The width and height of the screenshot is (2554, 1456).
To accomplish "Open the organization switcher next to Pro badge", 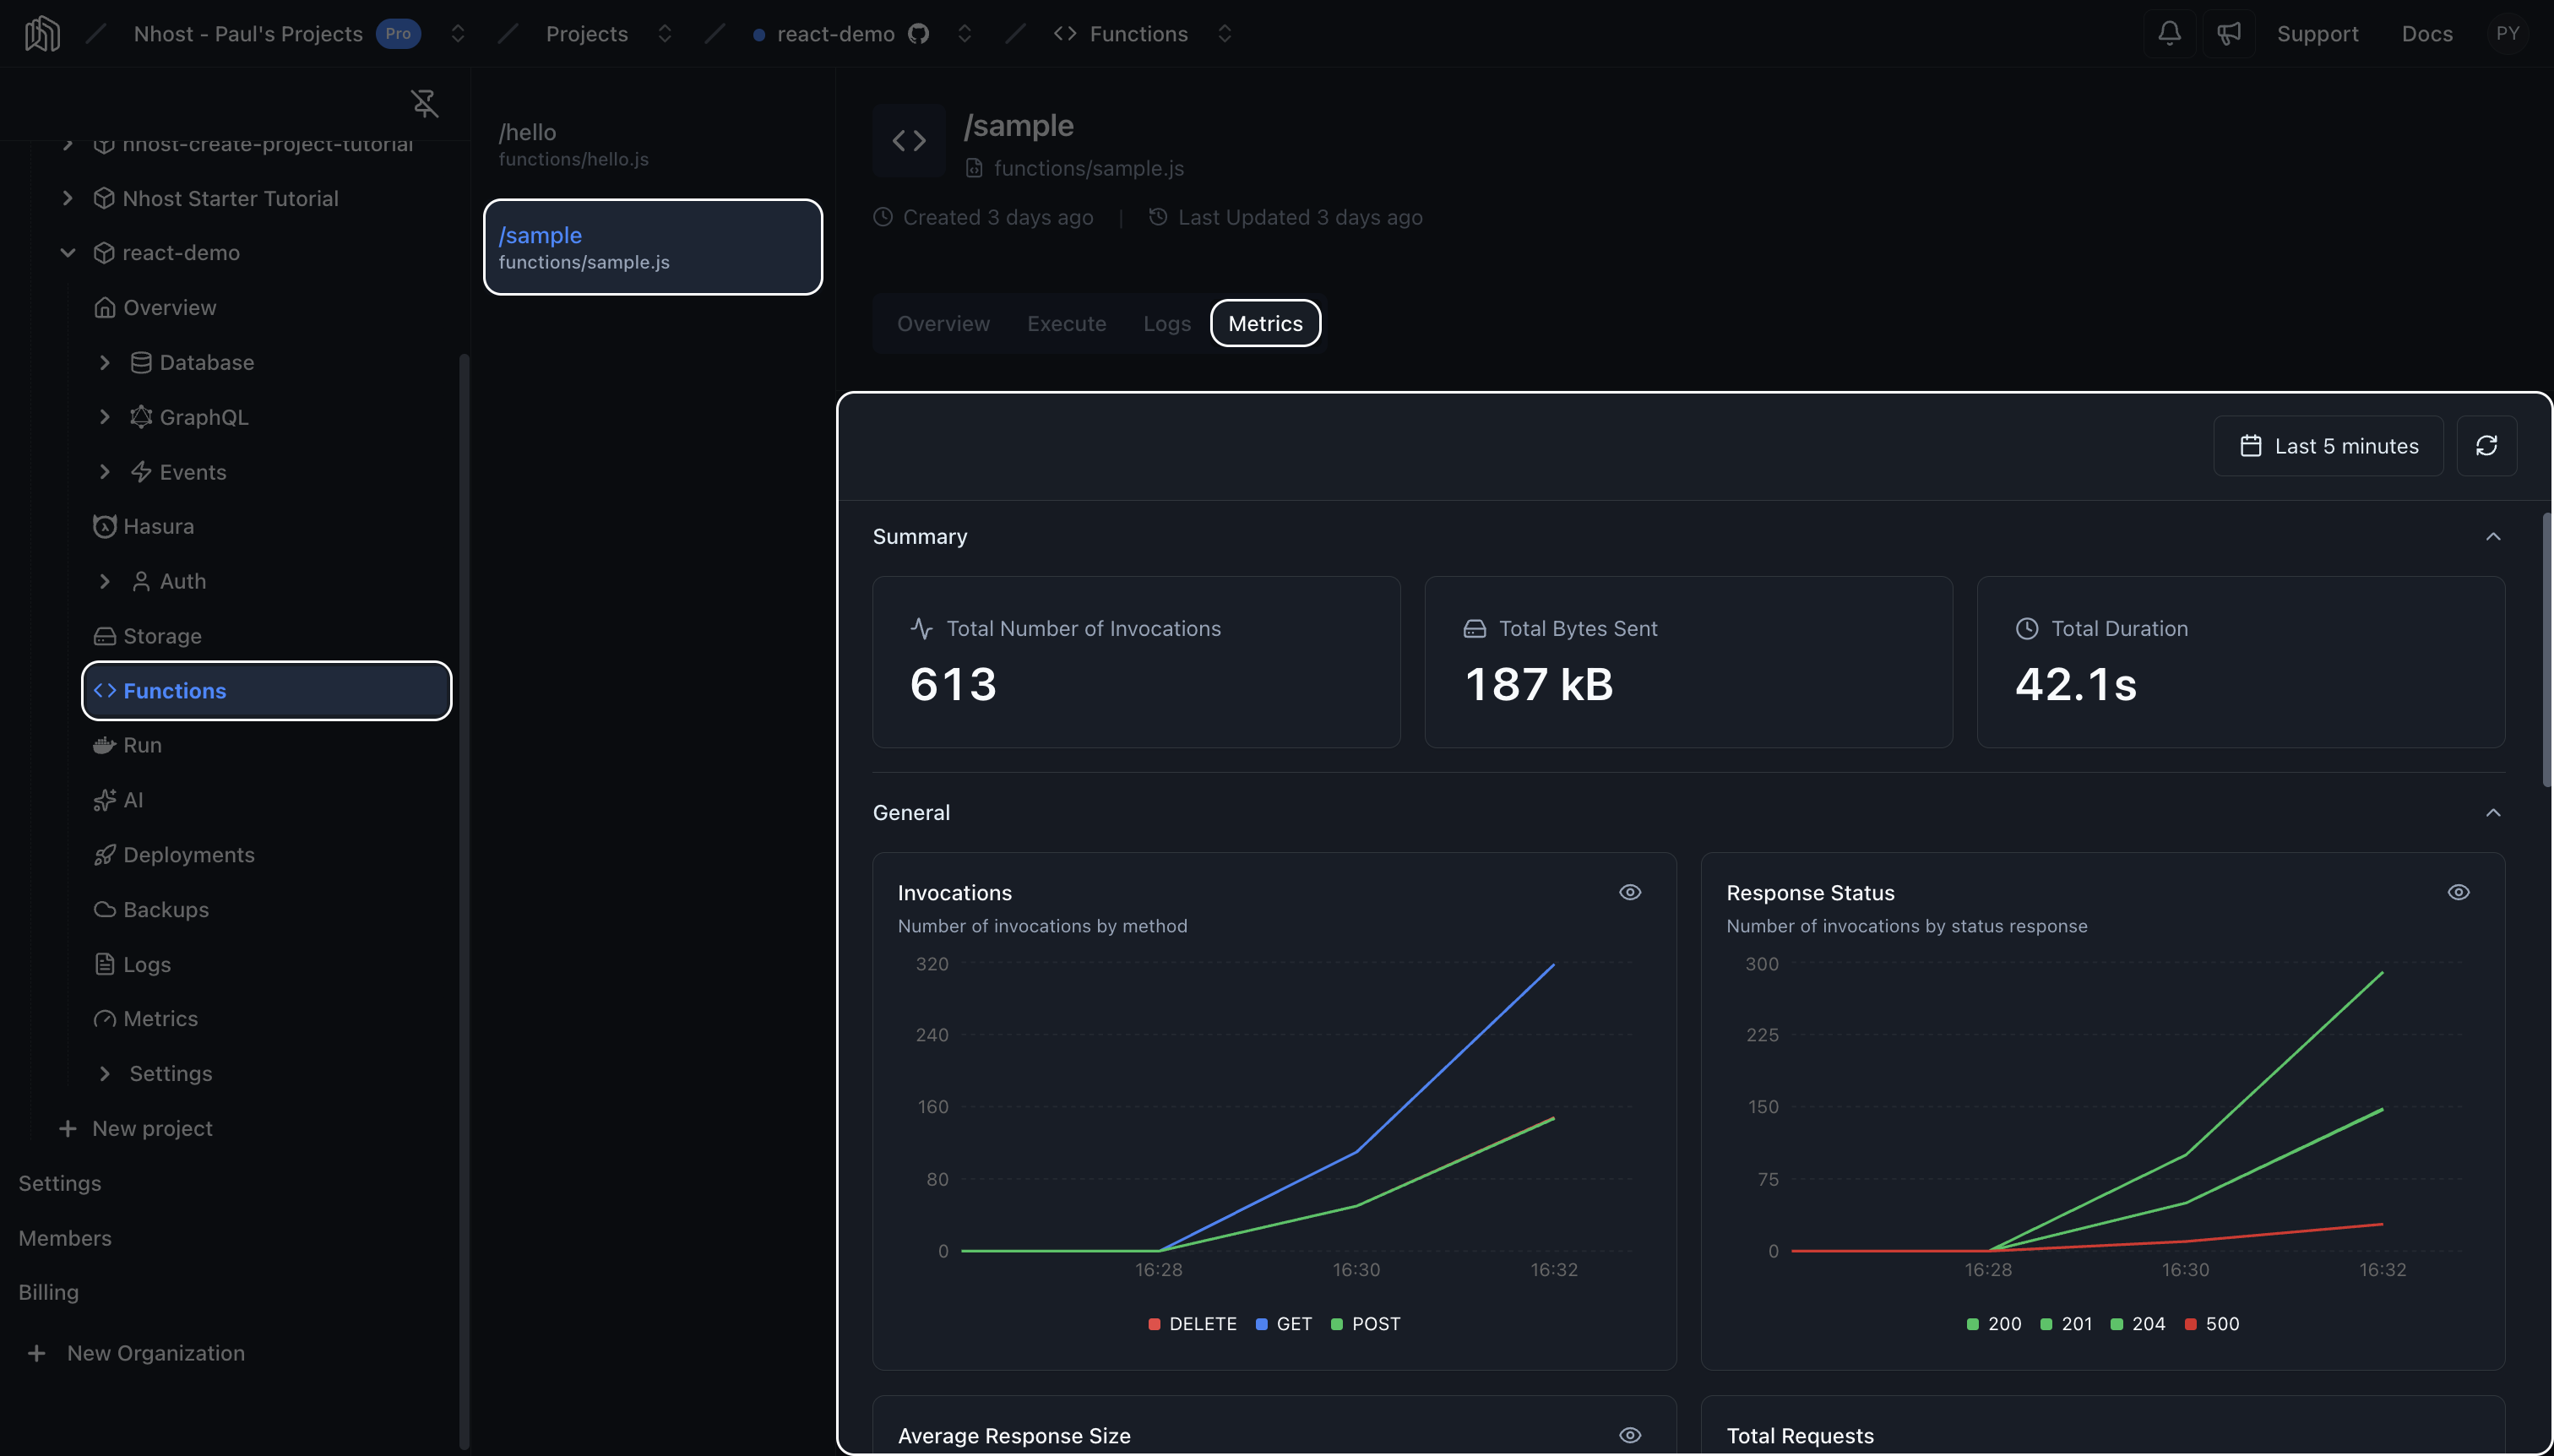I will click(x=457, y=34).
